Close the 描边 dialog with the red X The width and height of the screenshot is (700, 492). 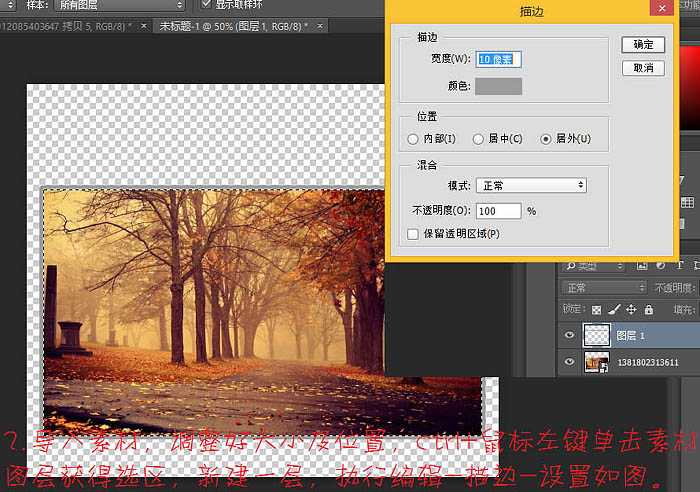662,8
